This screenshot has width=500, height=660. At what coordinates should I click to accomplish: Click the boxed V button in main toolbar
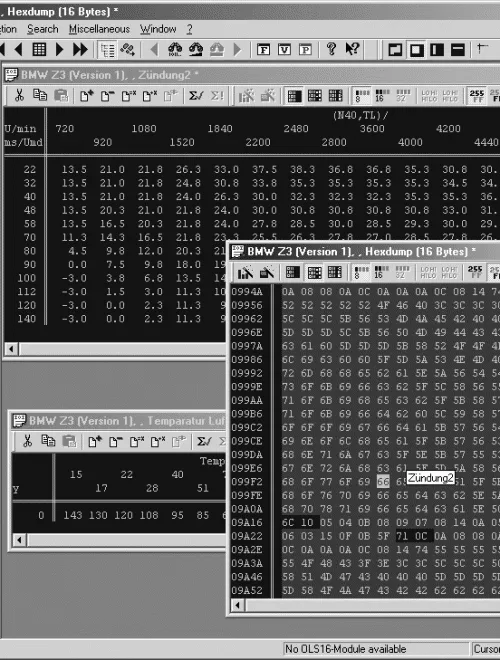pos(285,50)
